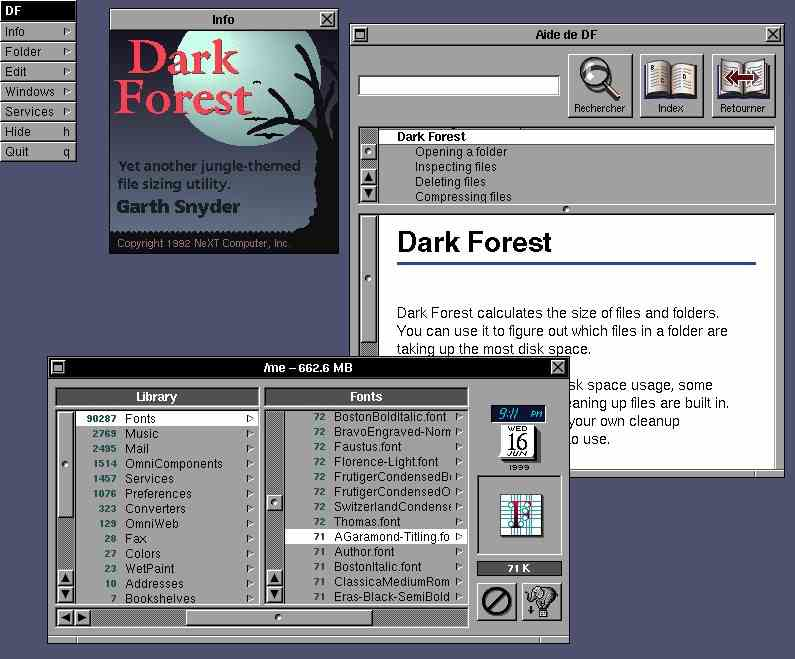The height and width of the screenshot is (659, 795).
Task: Click miniaturize icon of Aide de DF window
Action: (360, 34)
